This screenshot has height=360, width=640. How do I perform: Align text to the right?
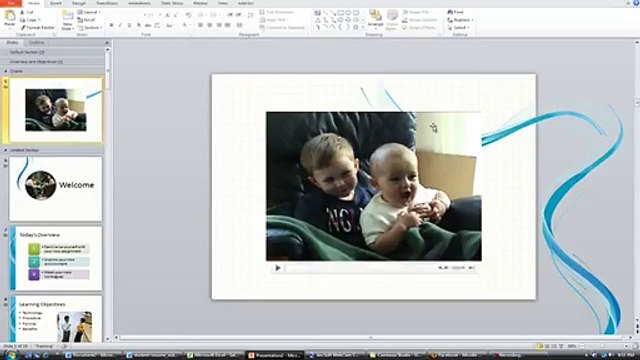point(219,25)
